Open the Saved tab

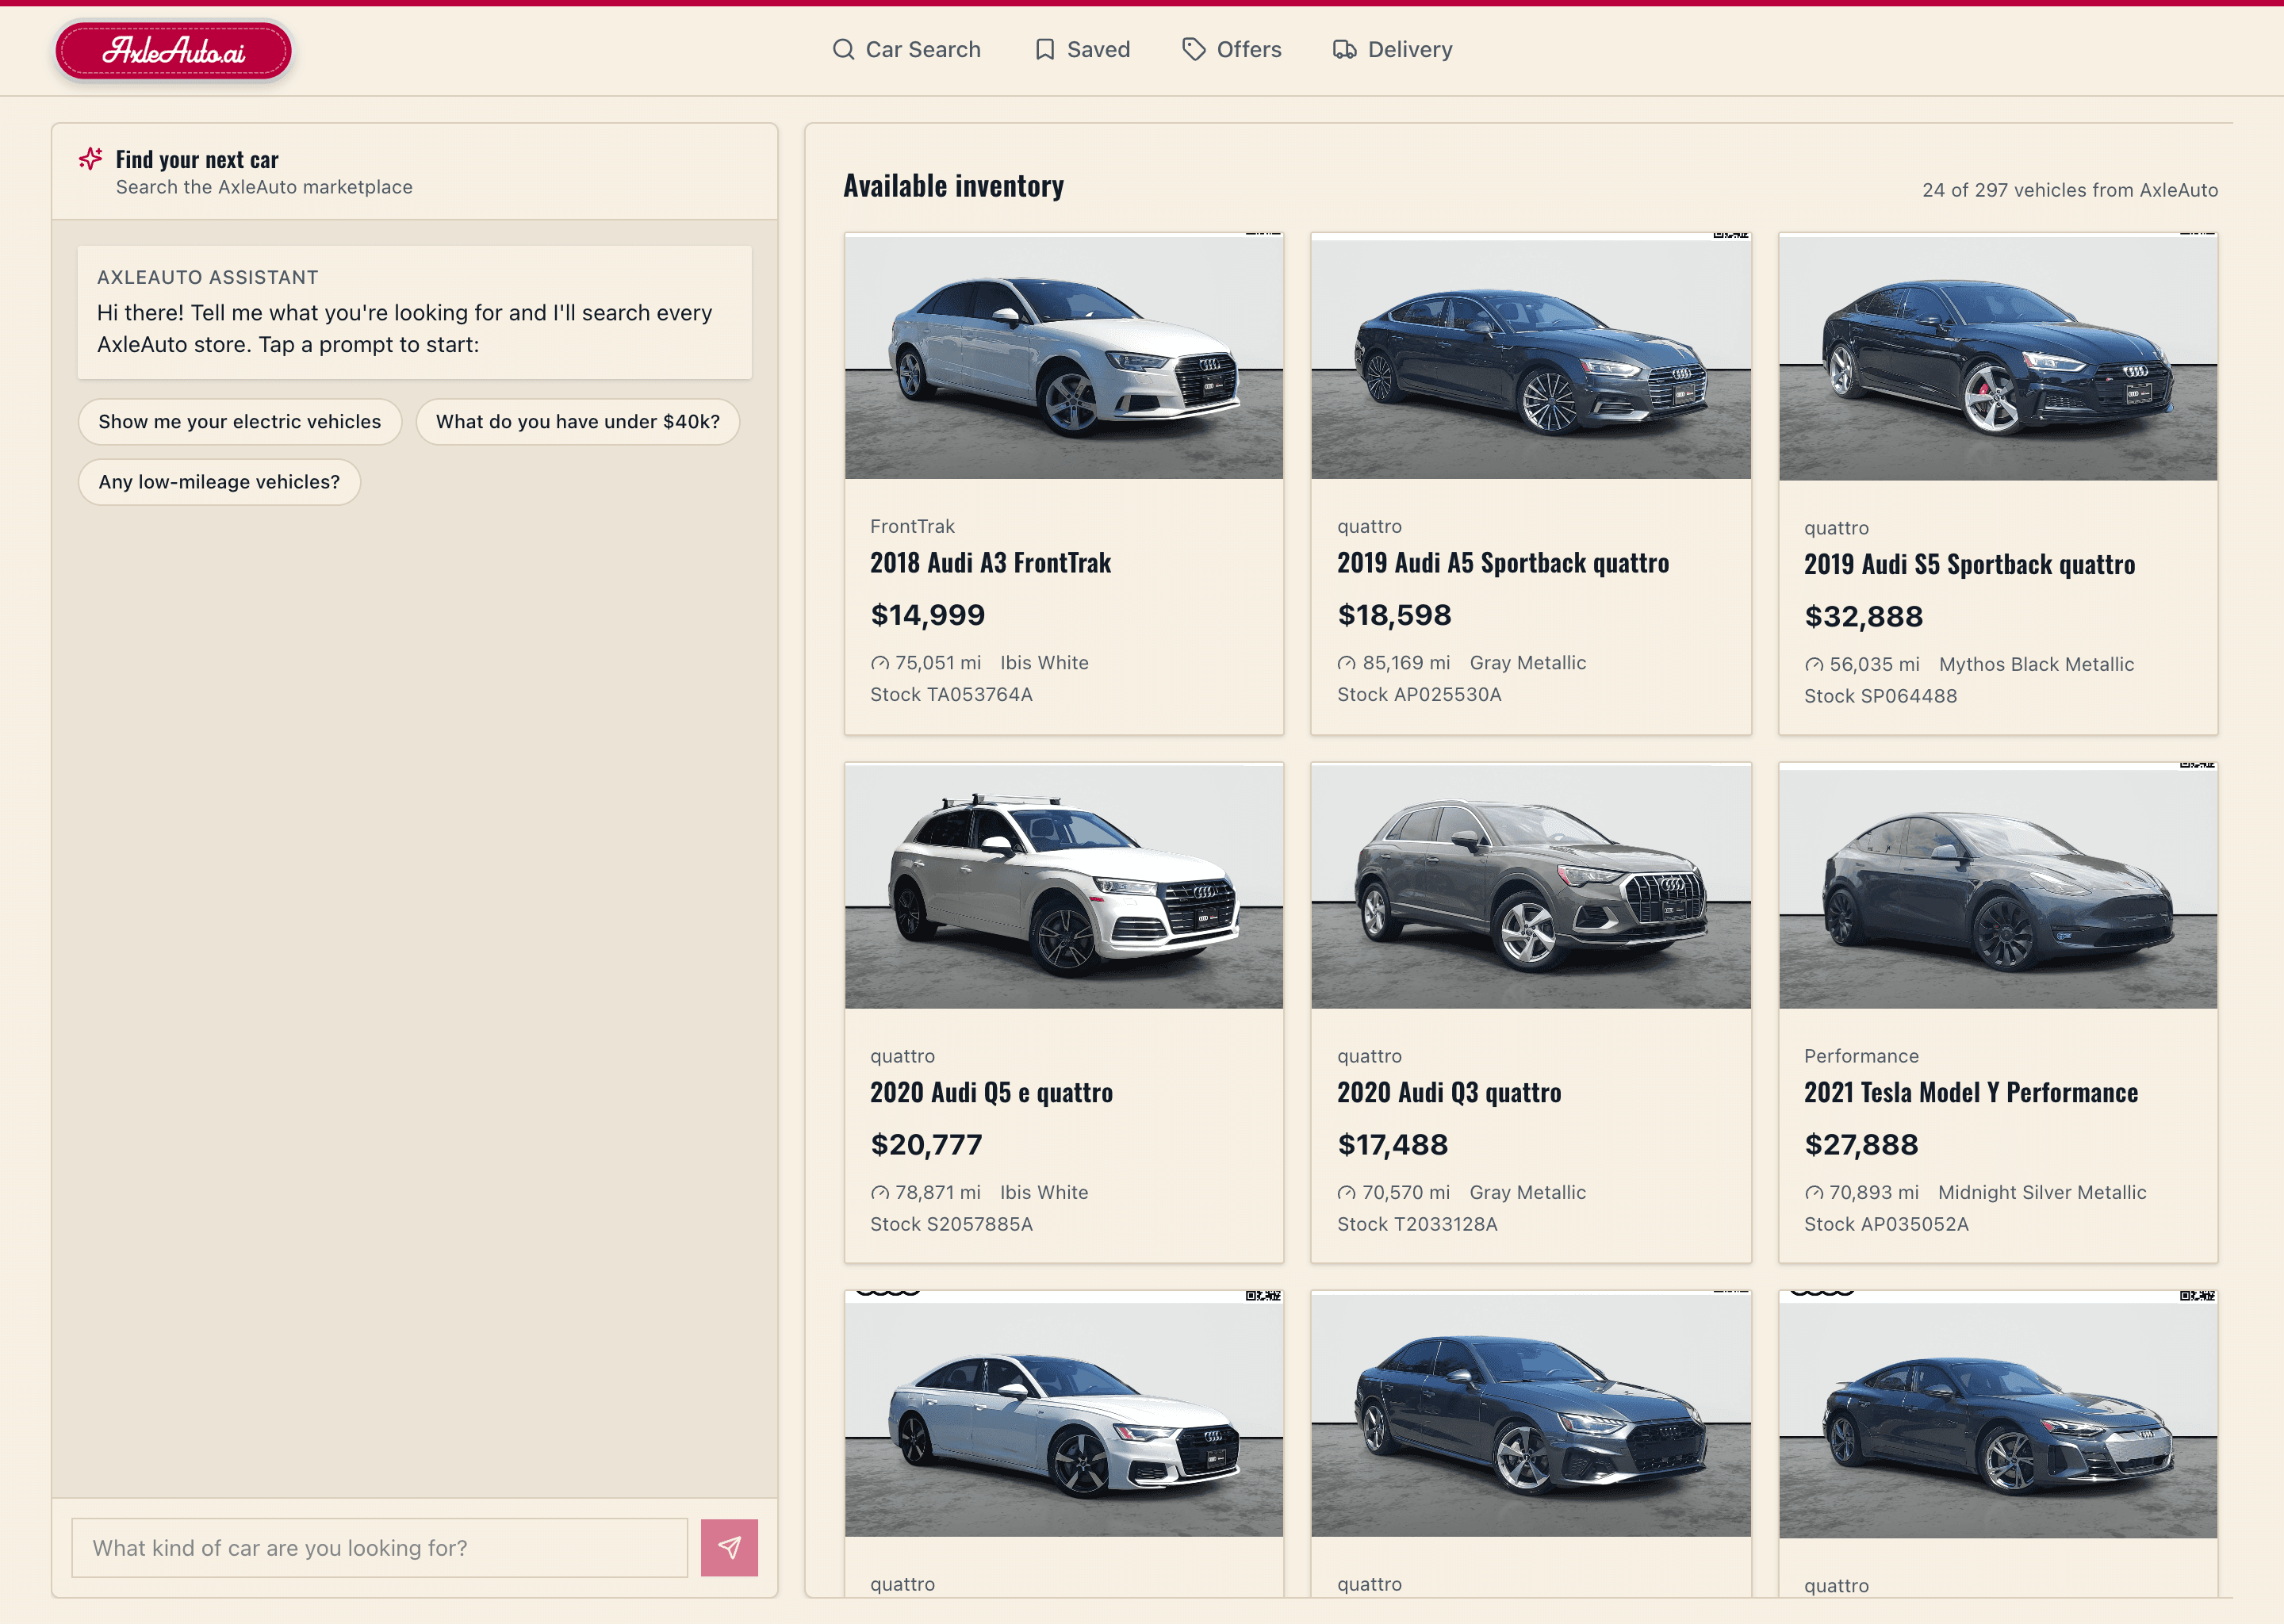tap(1082, 49)
